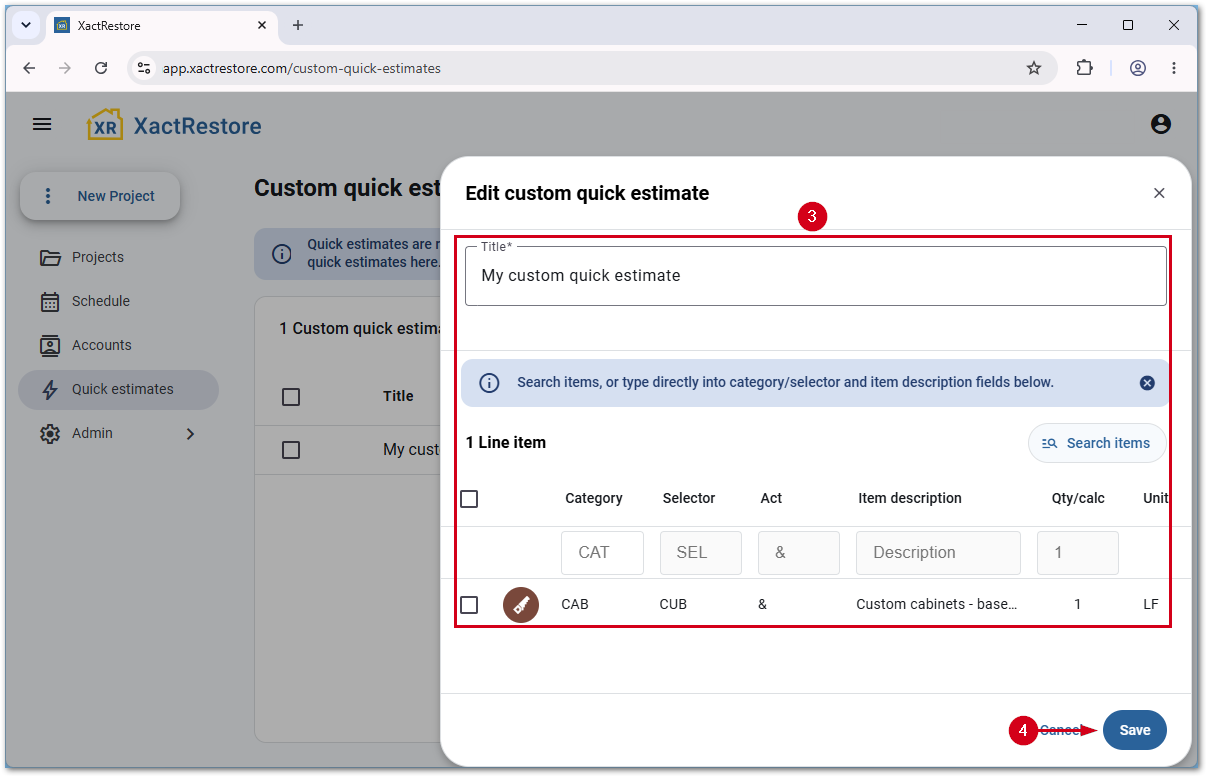Click the Search items button
The width and height of the screenshot is (1207, 777).
1097,443
